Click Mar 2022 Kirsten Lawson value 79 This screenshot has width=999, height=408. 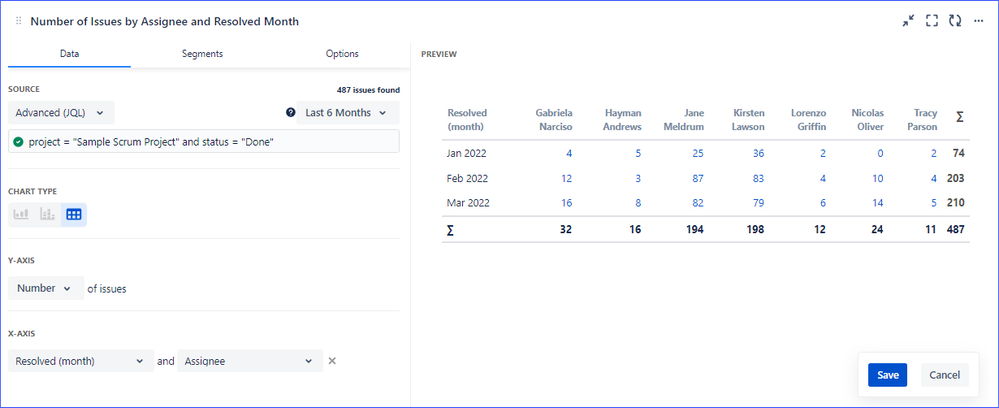pyautogui.click(x=758, y=203)
